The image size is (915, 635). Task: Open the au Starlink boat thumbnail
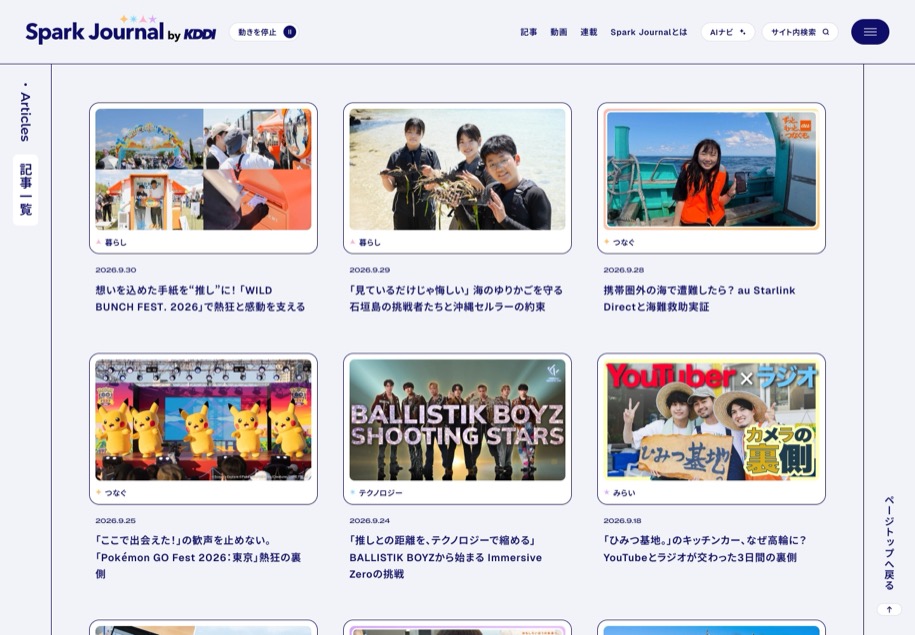[711, 169]
